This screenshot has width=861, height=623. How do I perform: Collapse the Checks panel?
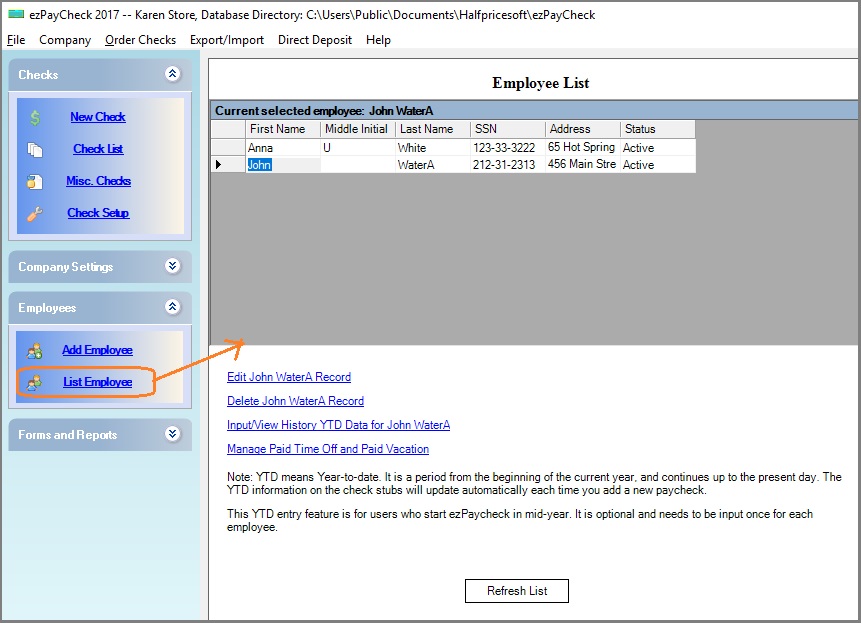click(x=172, y=74)
